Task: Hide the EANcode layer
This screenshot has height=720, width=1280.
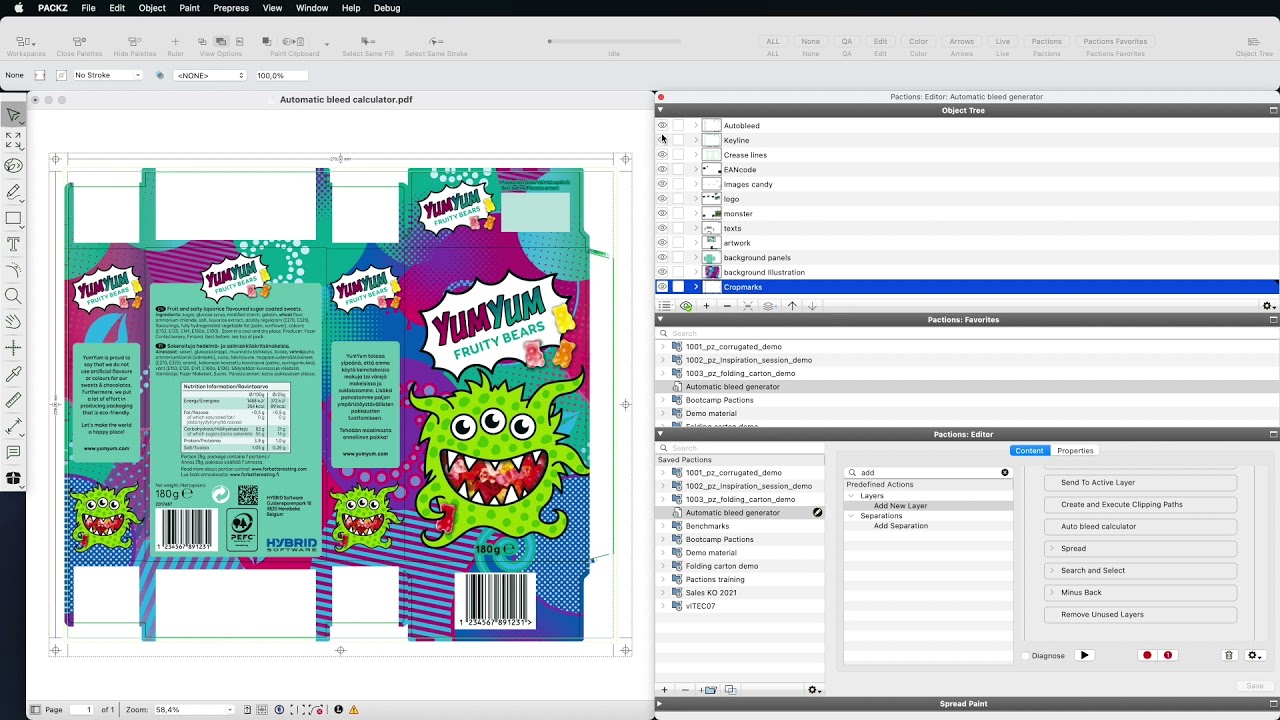Action: 662,170
